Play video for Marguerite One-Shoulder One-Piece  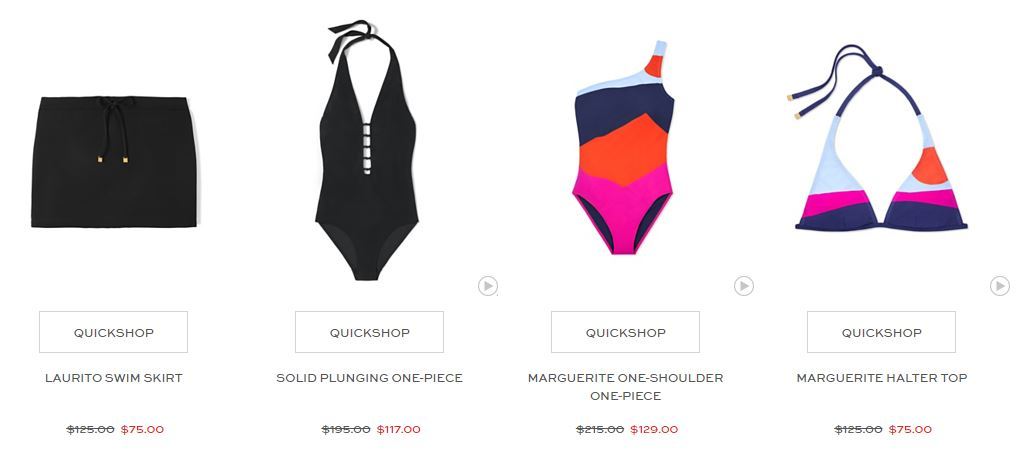pos(743,286)
